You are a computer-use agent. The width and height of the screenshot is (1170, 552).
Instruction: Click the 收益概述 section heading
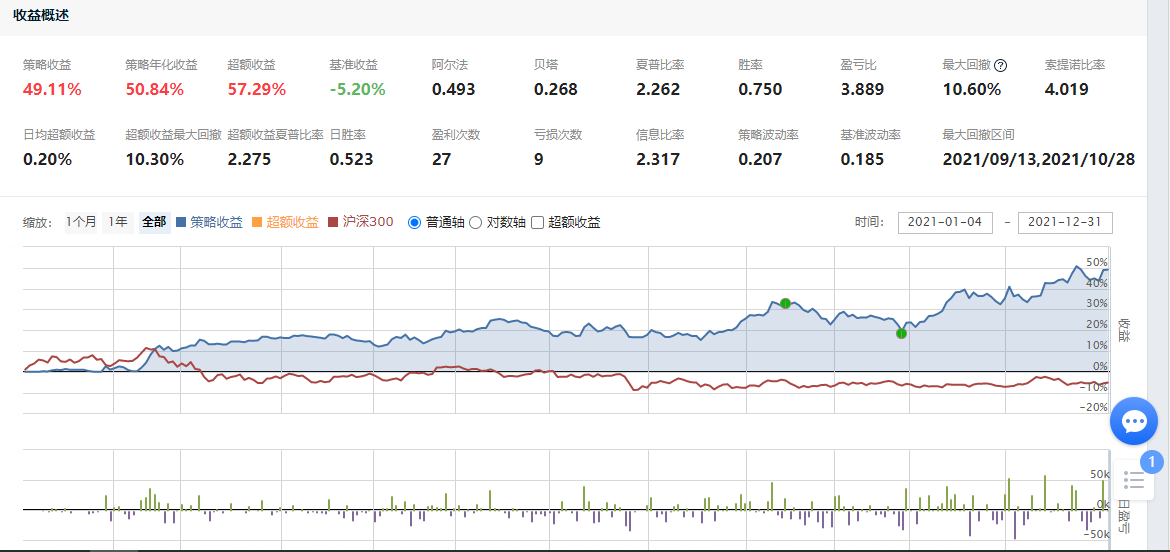click(42, 16)
